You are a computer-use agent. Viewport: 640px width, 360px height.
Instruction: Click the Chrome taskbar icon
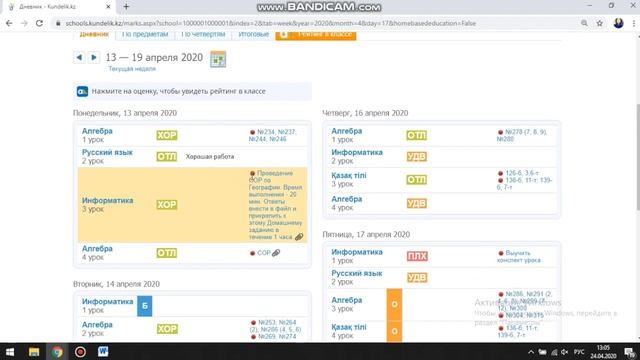57,352
